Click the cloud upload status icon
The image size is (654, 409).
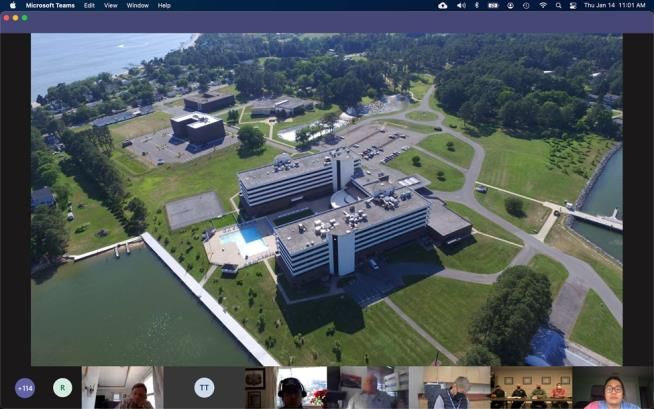[443, 5]
